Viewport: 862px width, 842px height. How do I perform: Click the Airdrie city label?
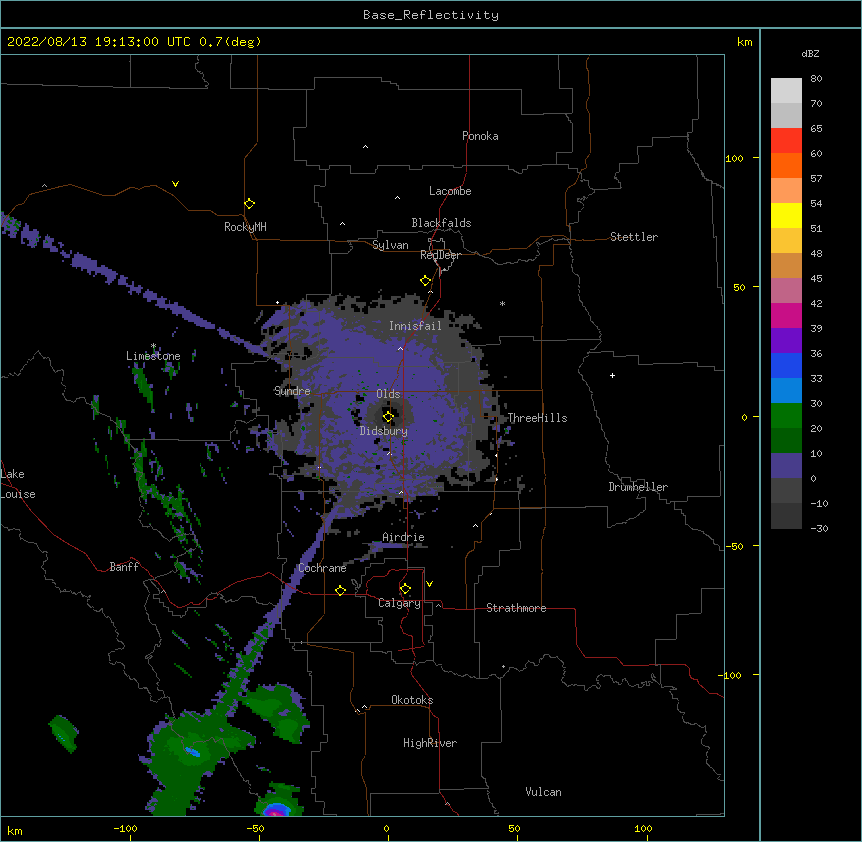click(403, 537)
